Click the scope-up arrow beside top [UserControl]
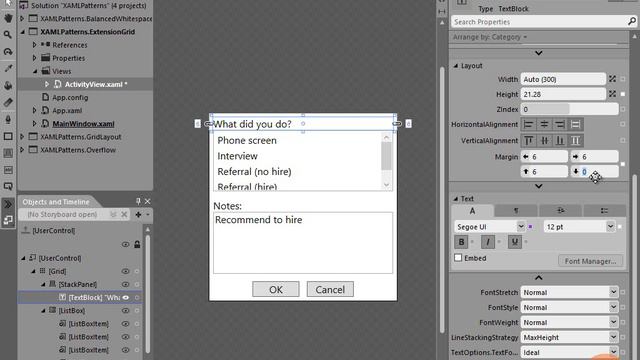Screen dimensions: 640x360 25,230
